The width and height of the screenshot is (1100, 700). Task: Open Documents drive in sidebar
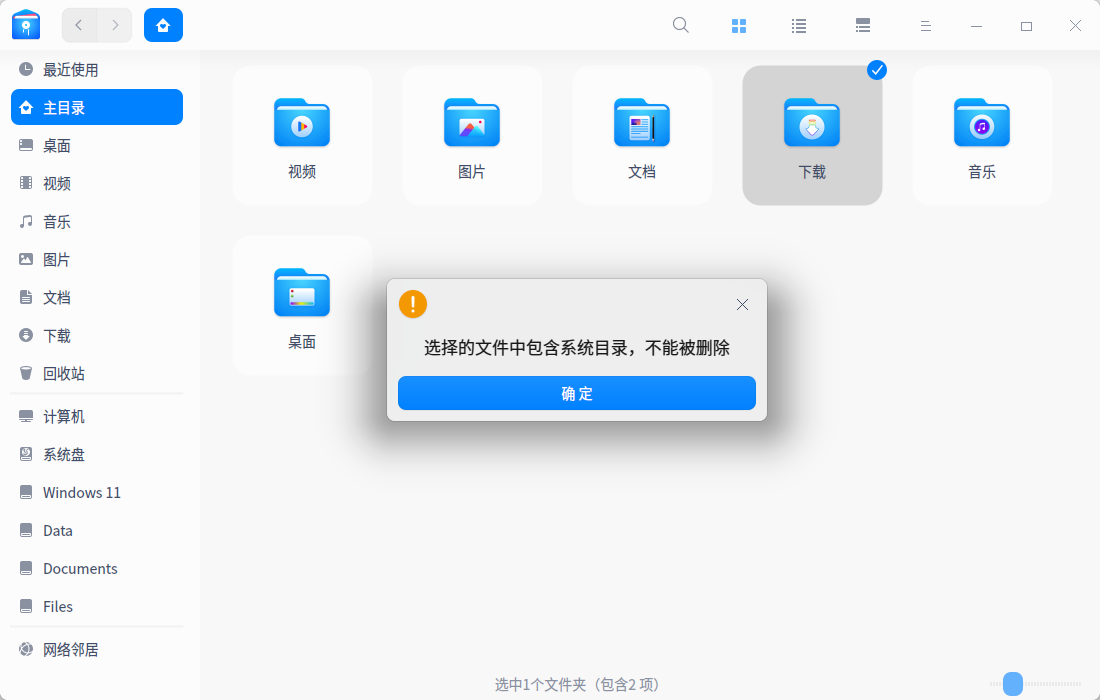(x=97, y=568)
